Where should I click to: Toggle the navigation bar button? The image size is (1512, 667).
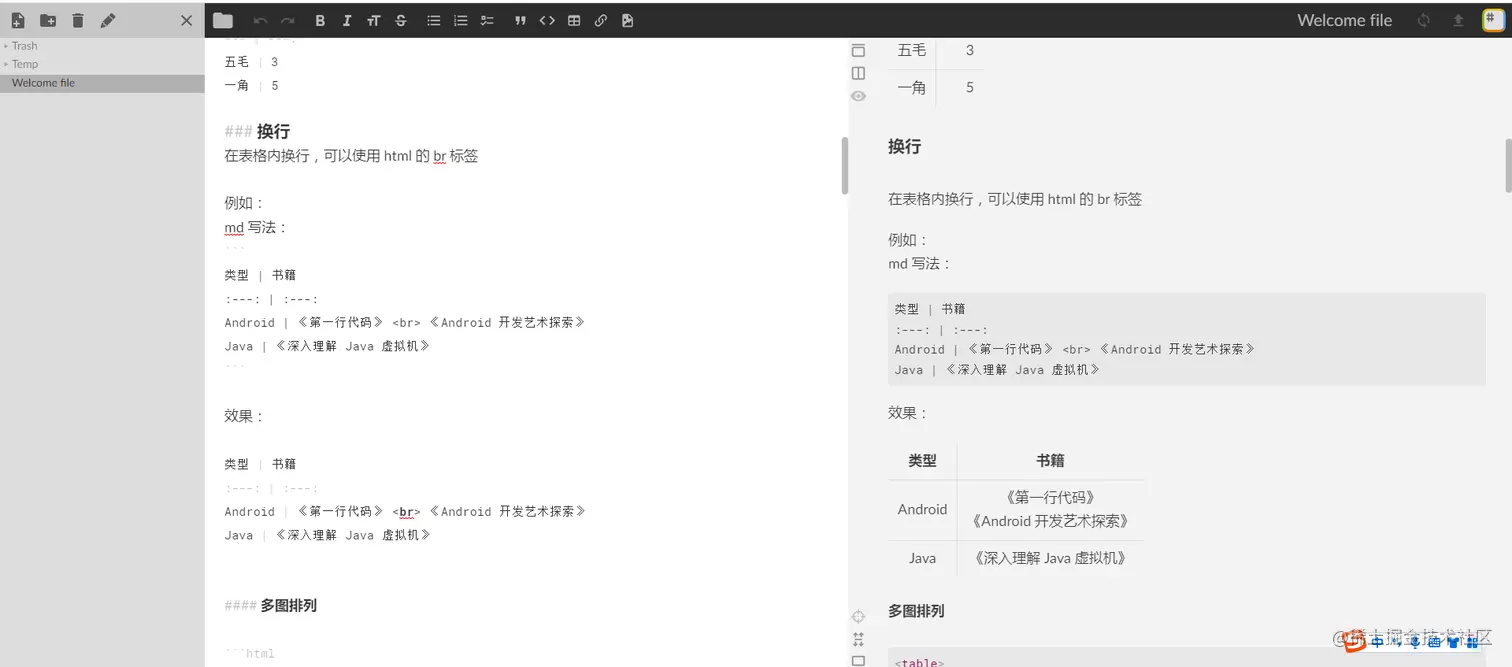click(x=858, y=50)
